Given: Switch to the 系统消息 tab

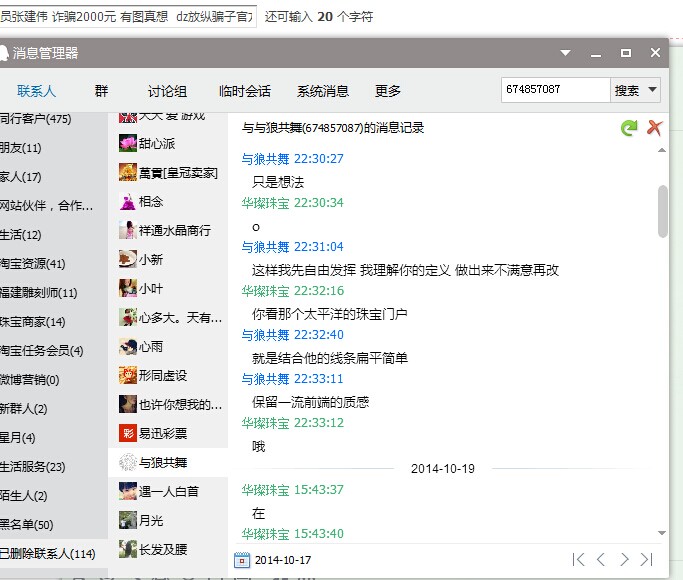Looking at the screenshot, I should [323, 91].
